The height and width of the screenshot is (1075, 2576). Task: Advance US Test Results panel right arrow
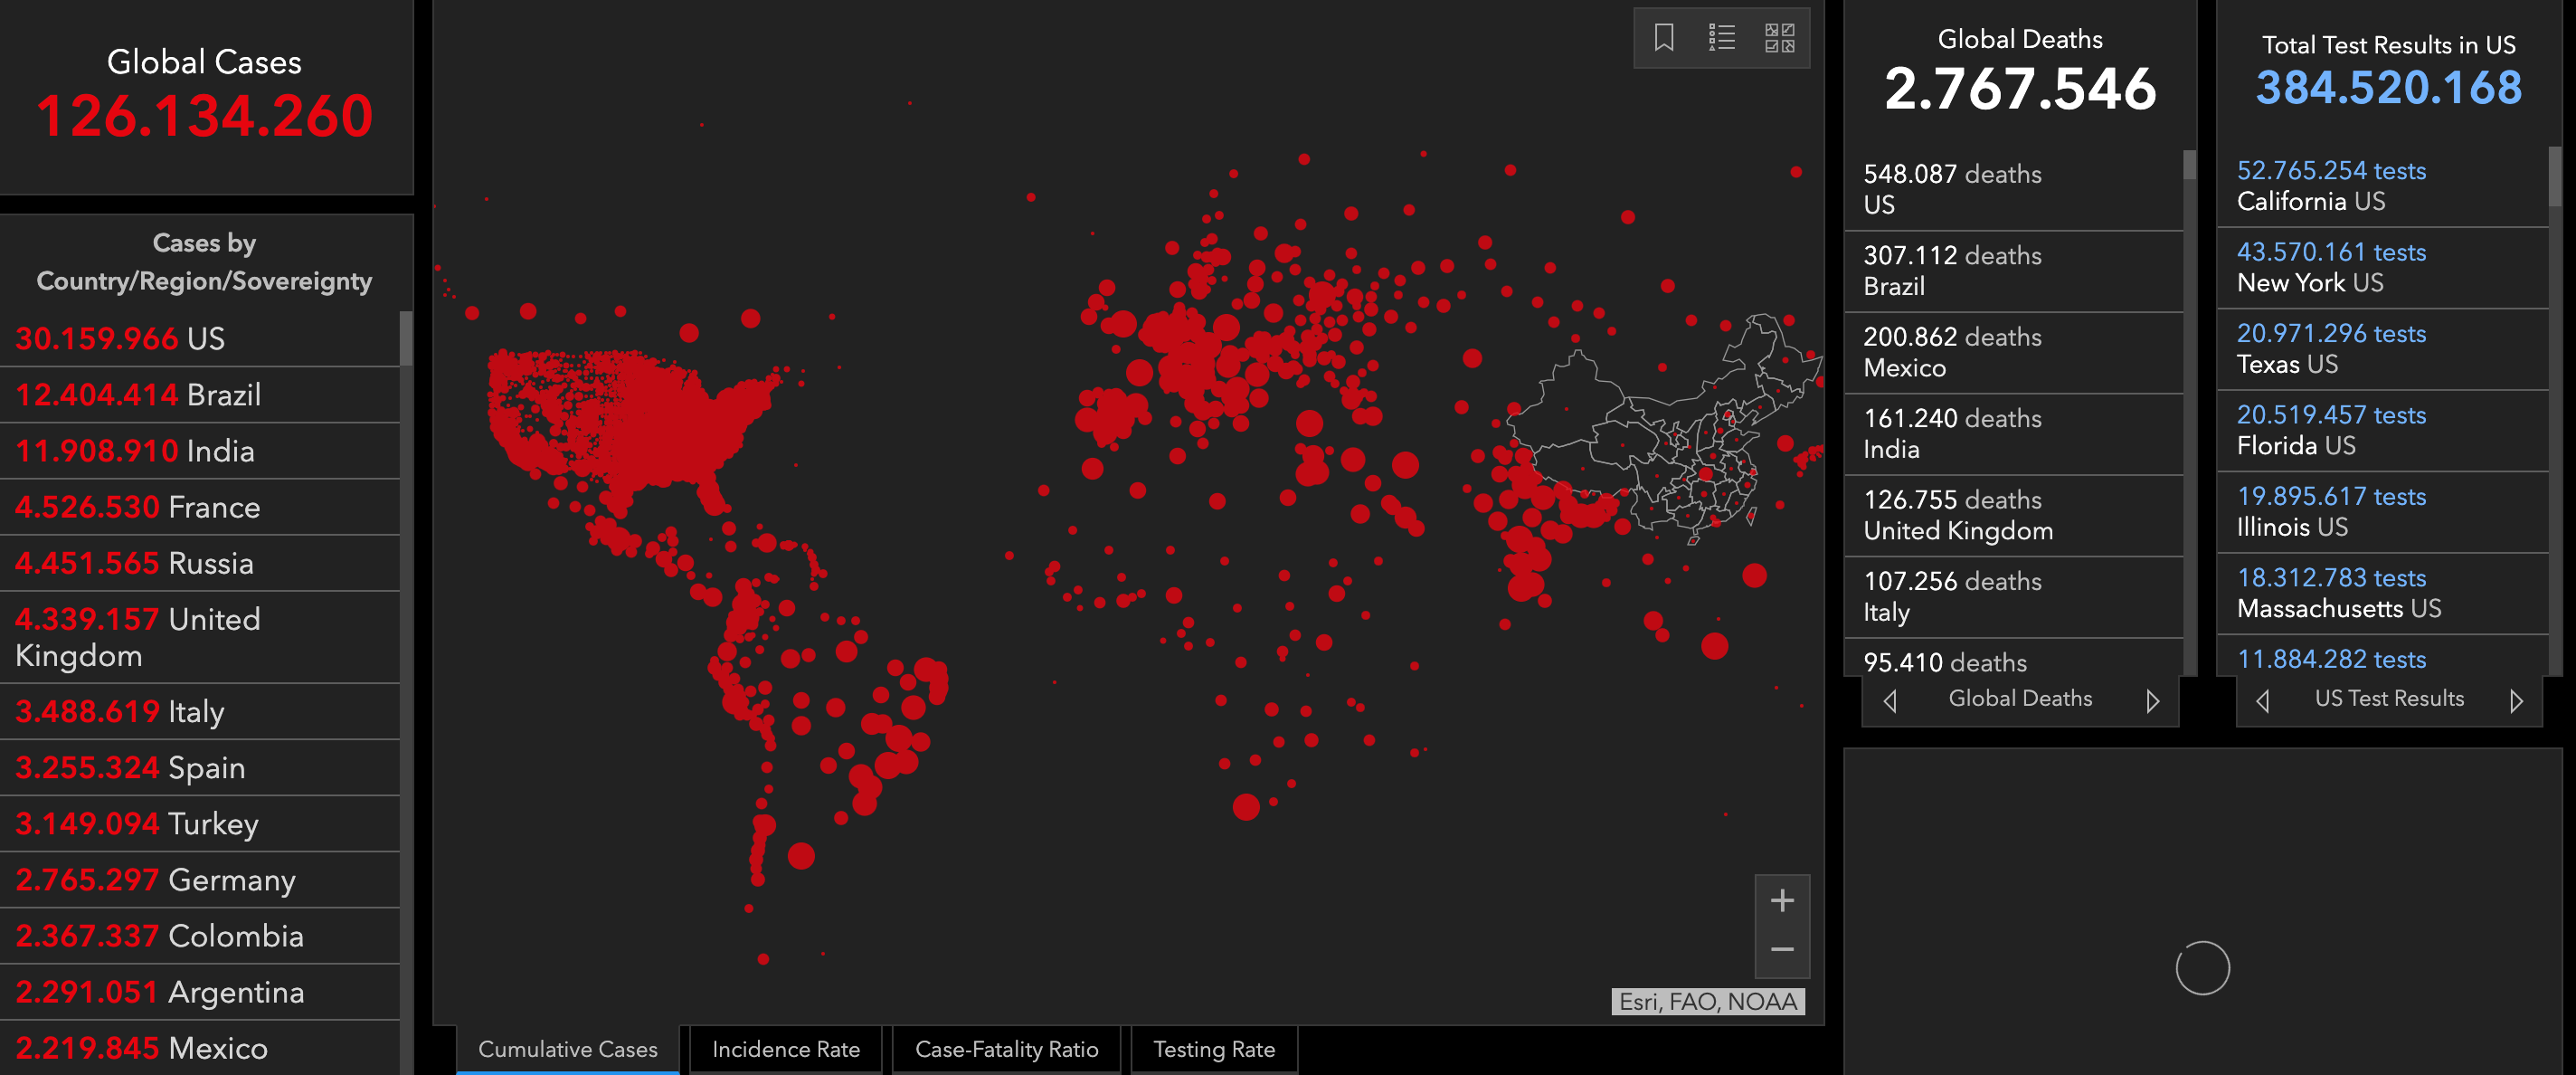pos(2516,700)
